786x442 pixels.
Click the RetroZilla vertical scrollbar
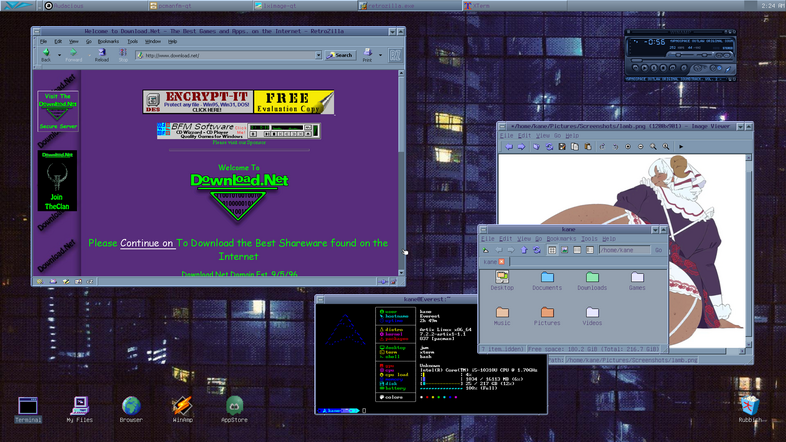coord(401,173)
